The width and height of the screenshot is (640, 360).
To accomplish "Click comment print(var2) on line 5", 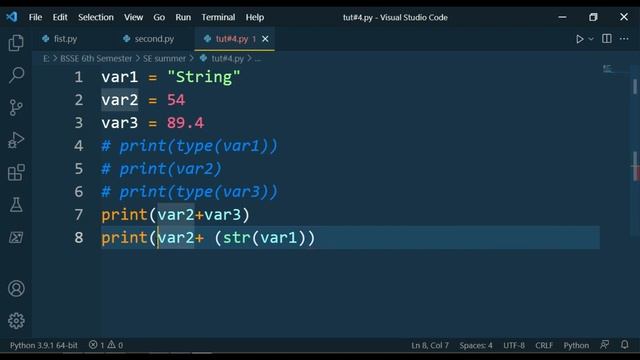I will coord(171,169).
